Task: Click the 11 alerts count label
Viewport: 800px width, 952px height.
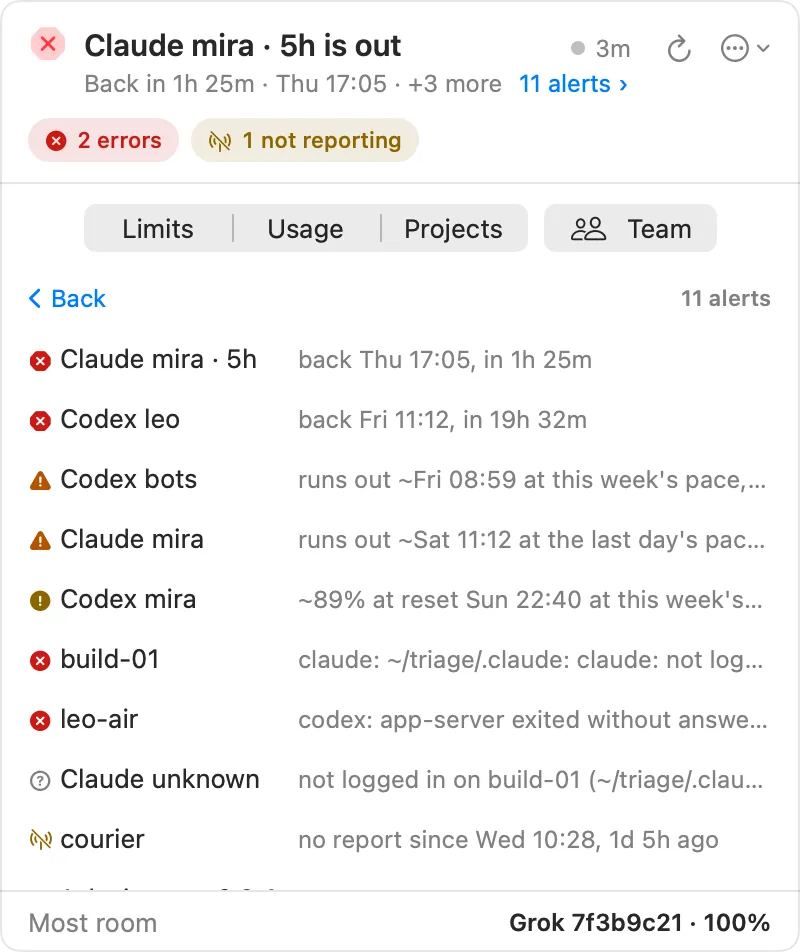Action: click(x=725, y=299)
